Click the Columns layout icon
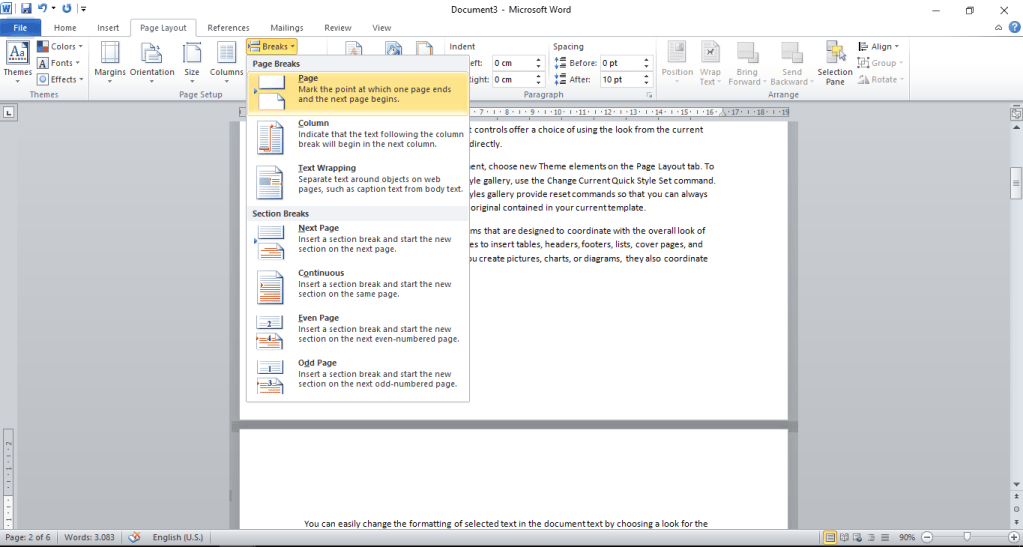 [226, 58]
